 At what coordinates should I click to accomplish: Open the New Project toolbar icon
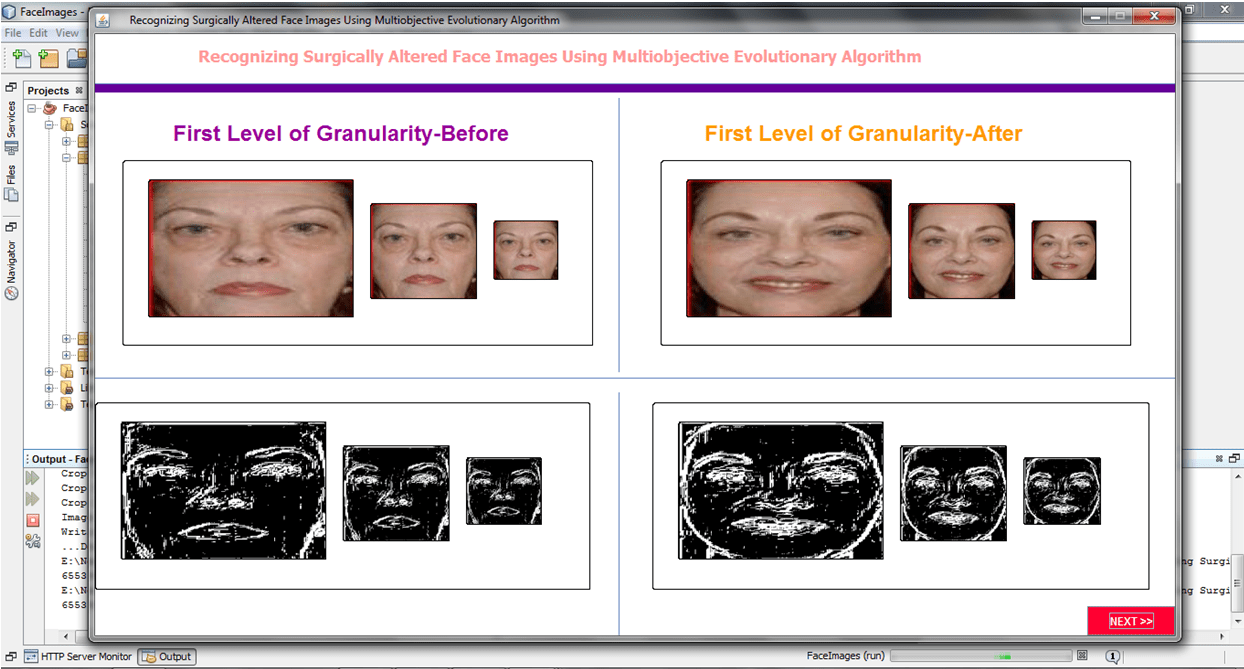[48, 58]
